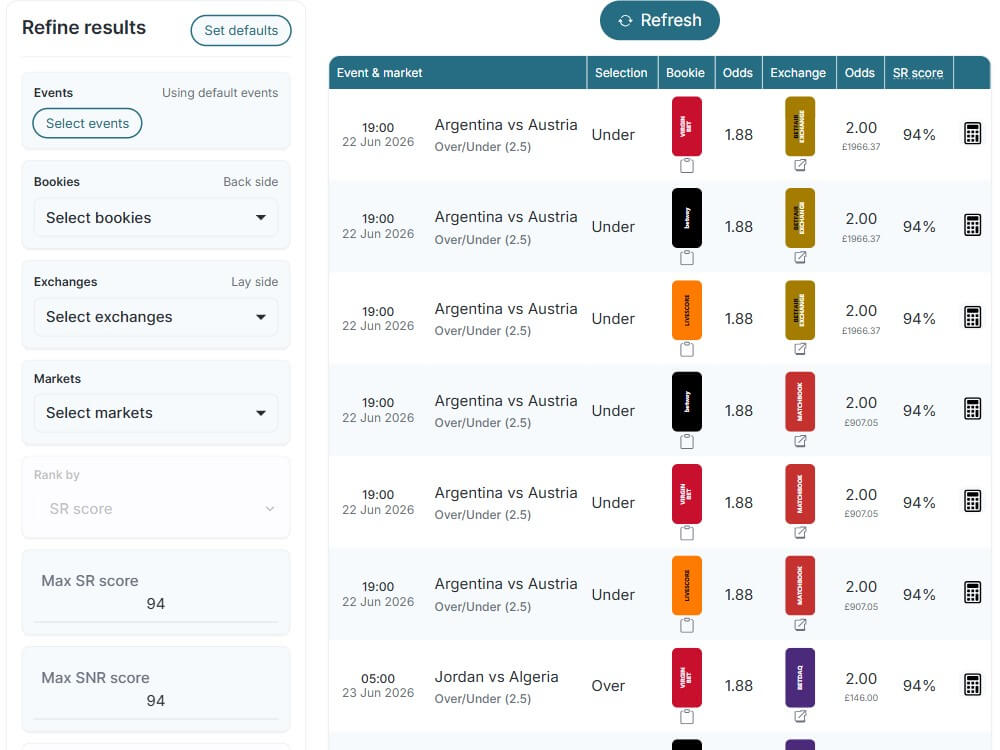Edit the Max SR score value field

(x=156, y=604)
